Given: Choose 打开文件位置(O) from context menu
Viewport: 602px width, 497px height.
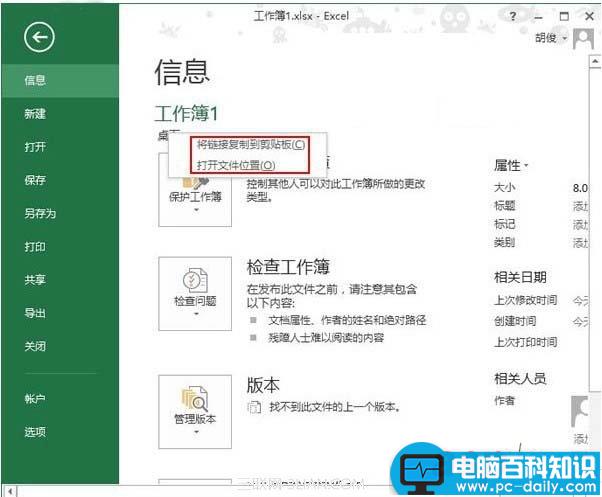Looking at the screenshot, I should pyautogui.click(x=236, y=165).
